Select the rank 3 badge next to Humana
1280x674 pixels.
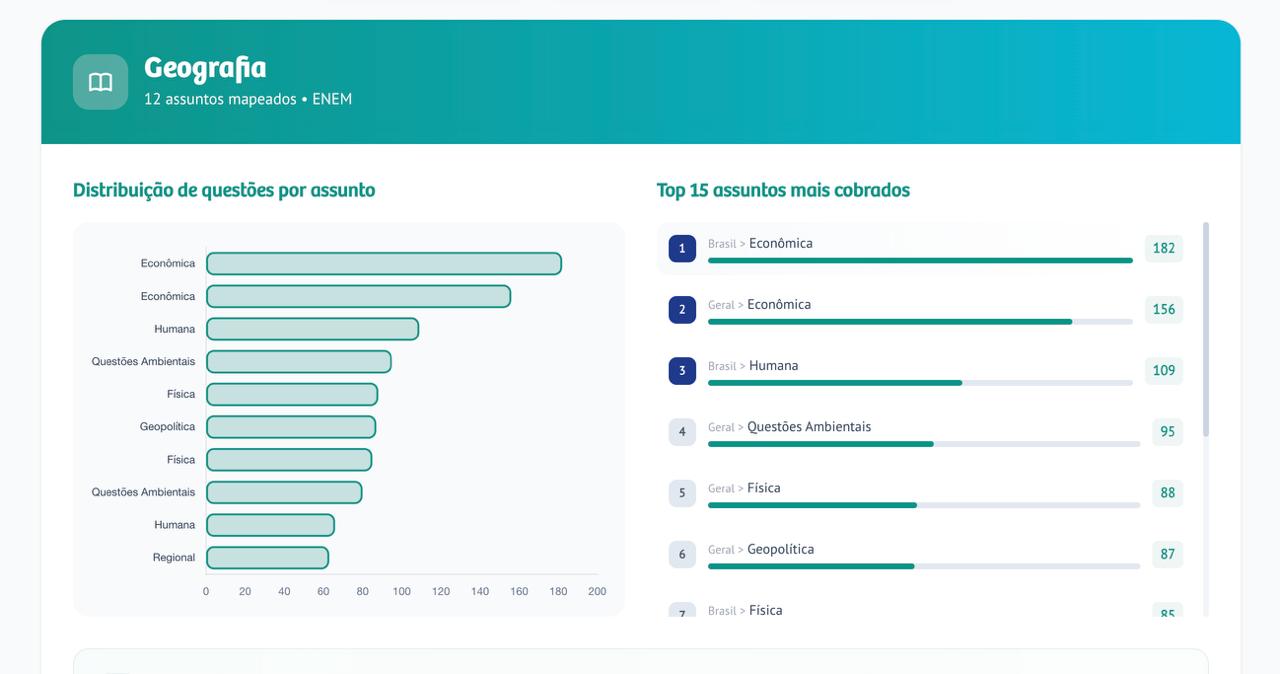click(x=682, y=371)
